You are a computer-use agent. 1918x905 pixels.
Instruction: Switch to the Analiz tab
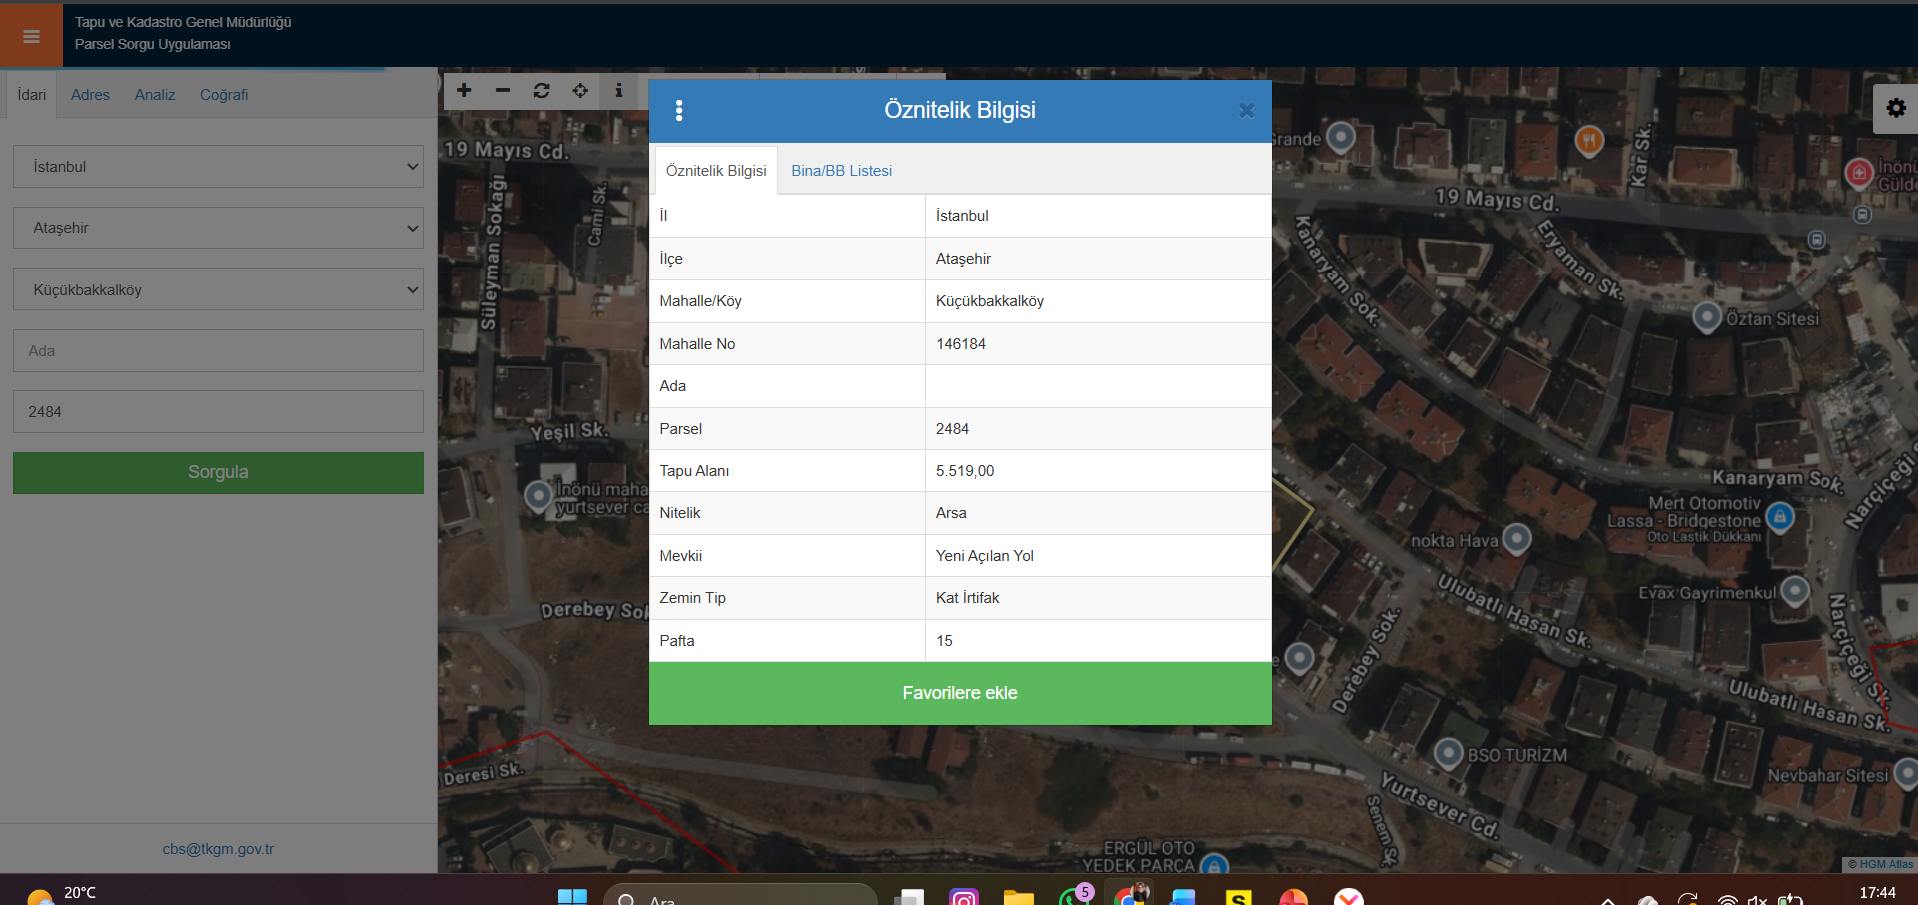155,95
